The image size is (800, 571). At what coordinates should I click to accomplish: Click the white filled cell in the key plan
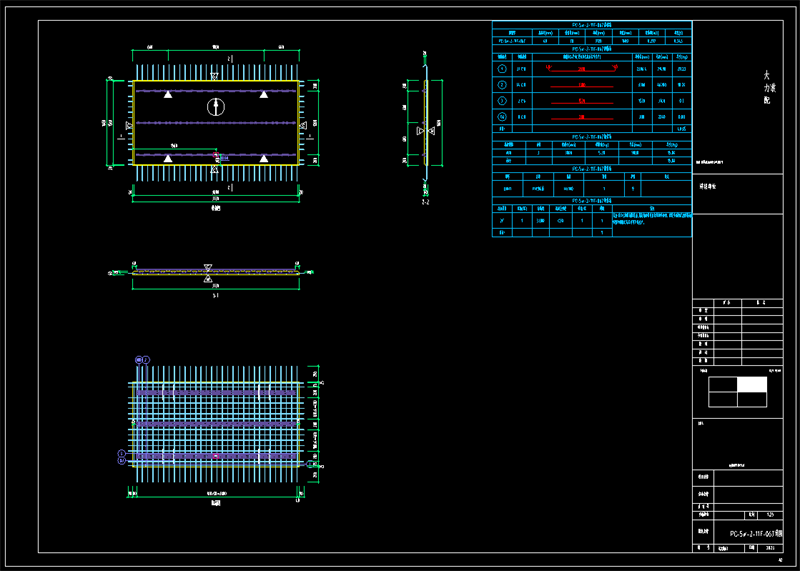click(x=752, y=384)
